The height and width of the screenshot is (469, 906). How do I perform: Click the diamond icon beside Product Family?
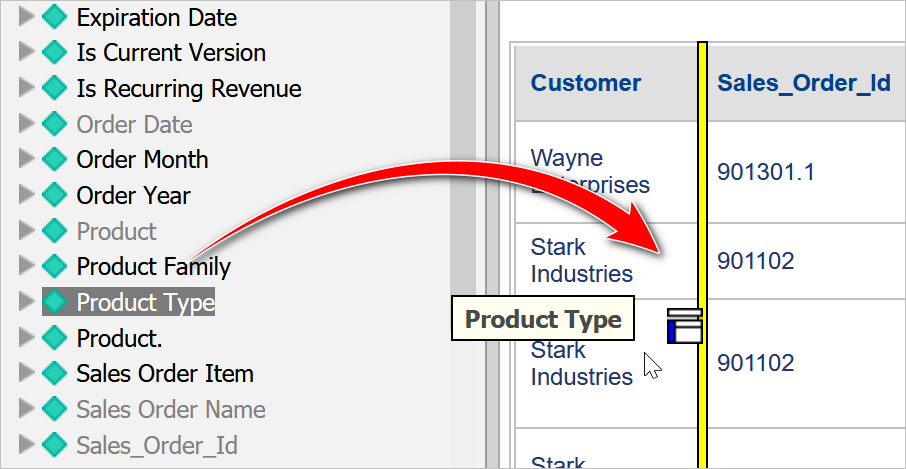(x=54, y=267)
